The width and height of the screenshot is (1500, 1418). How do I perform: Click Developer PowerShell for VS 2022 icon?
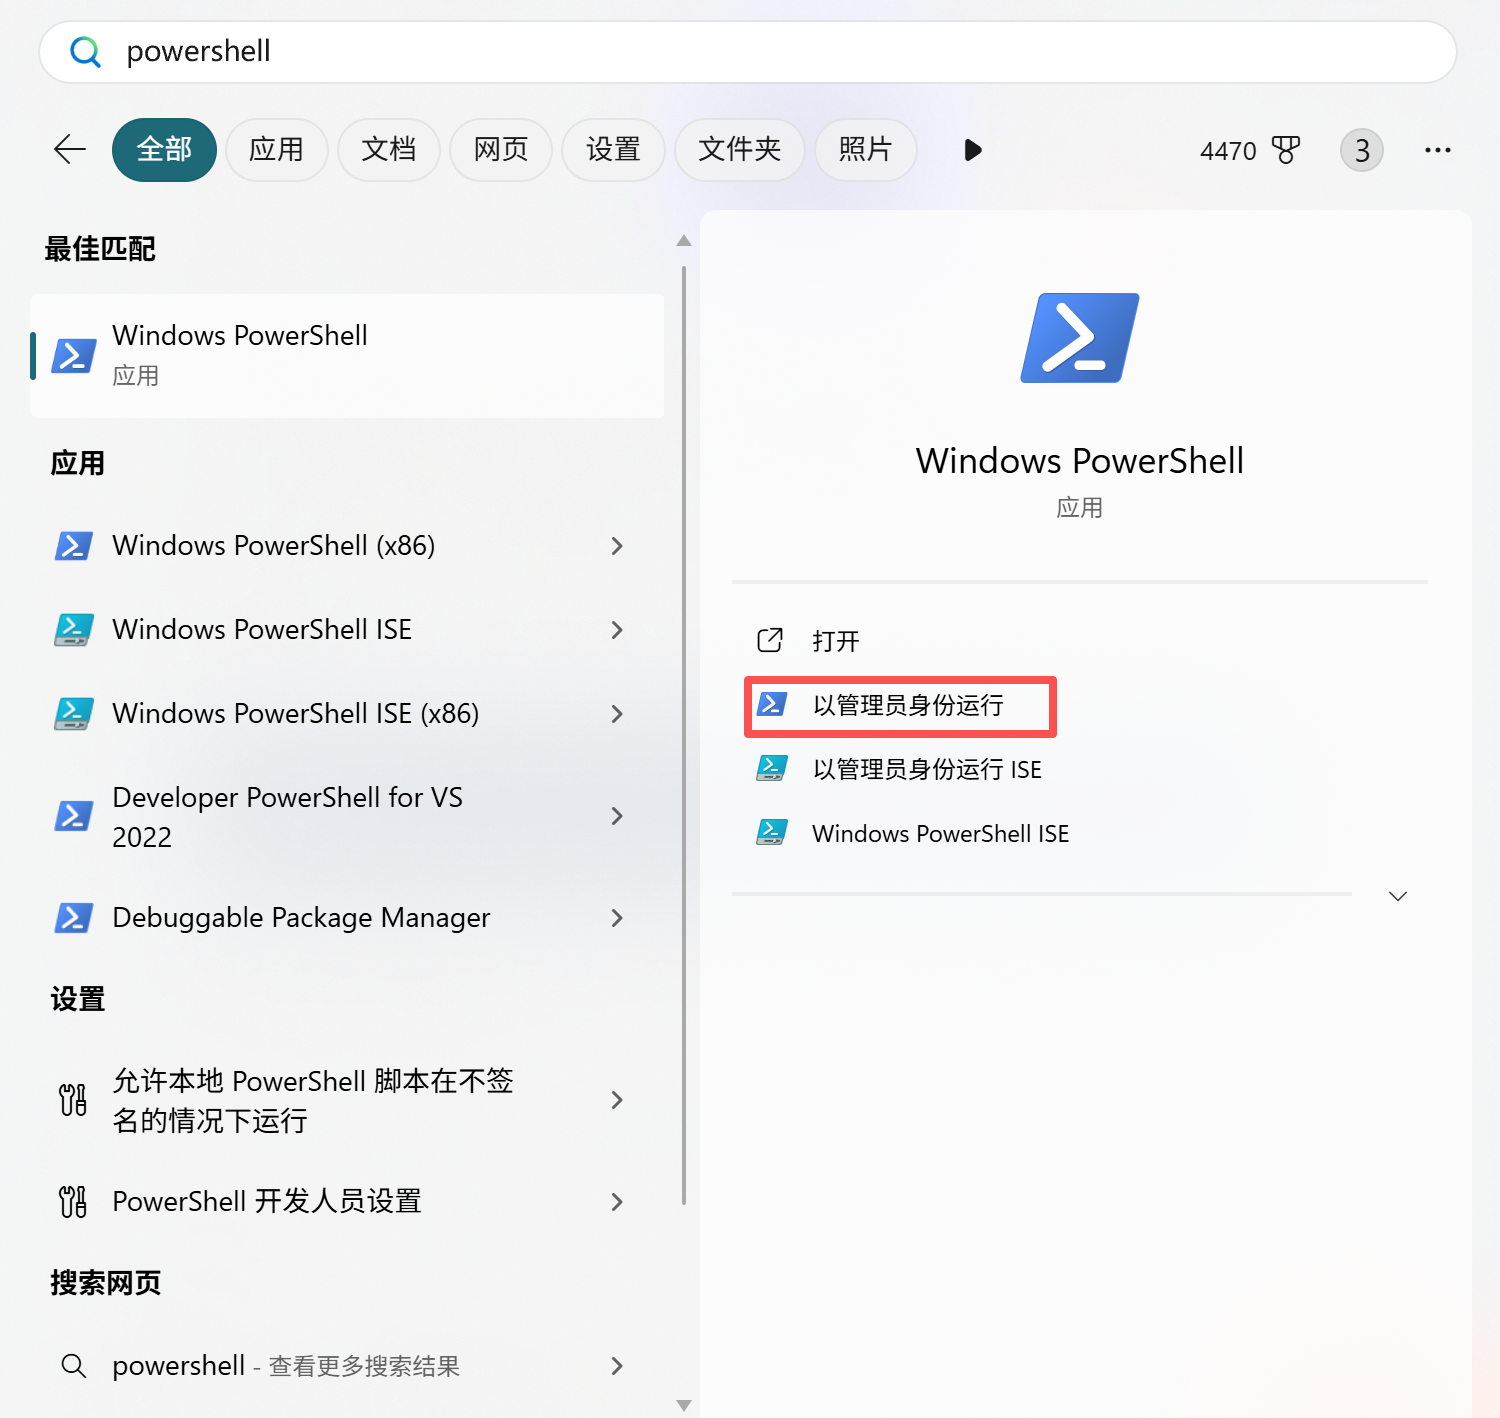[x=74, y=816]
